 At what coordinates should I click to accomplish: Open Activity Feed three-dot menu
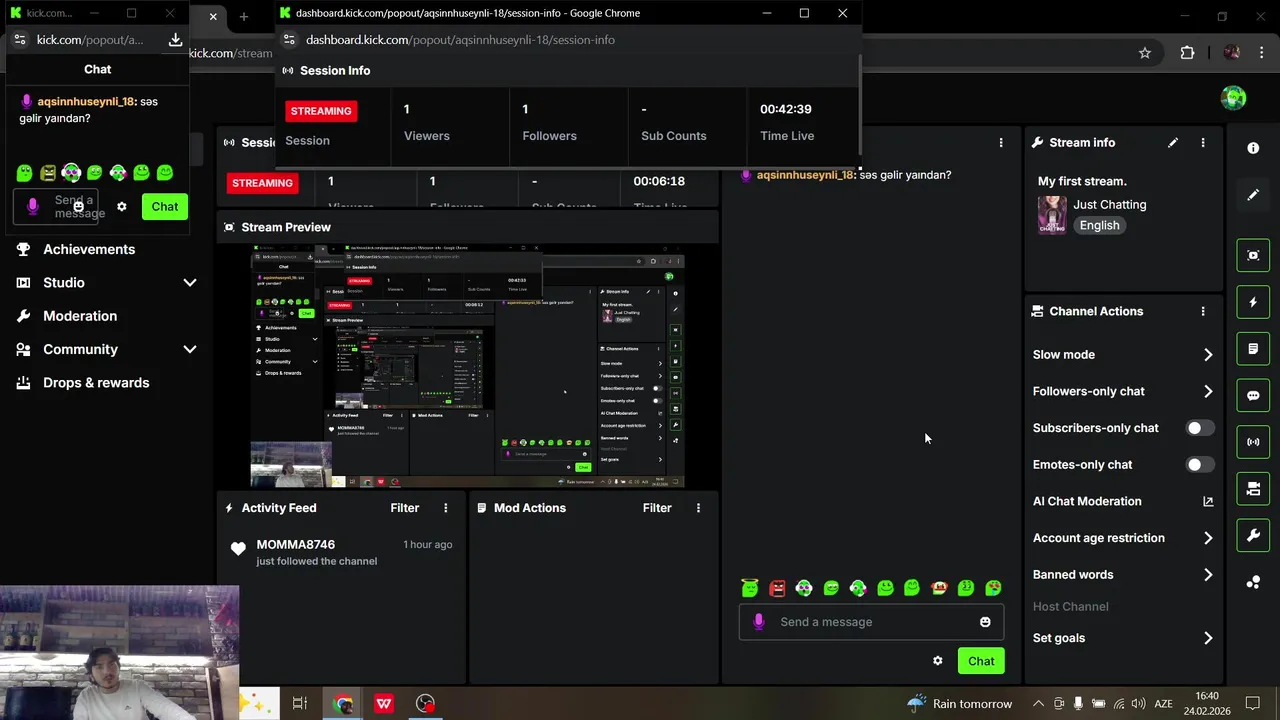coord(446,508)
